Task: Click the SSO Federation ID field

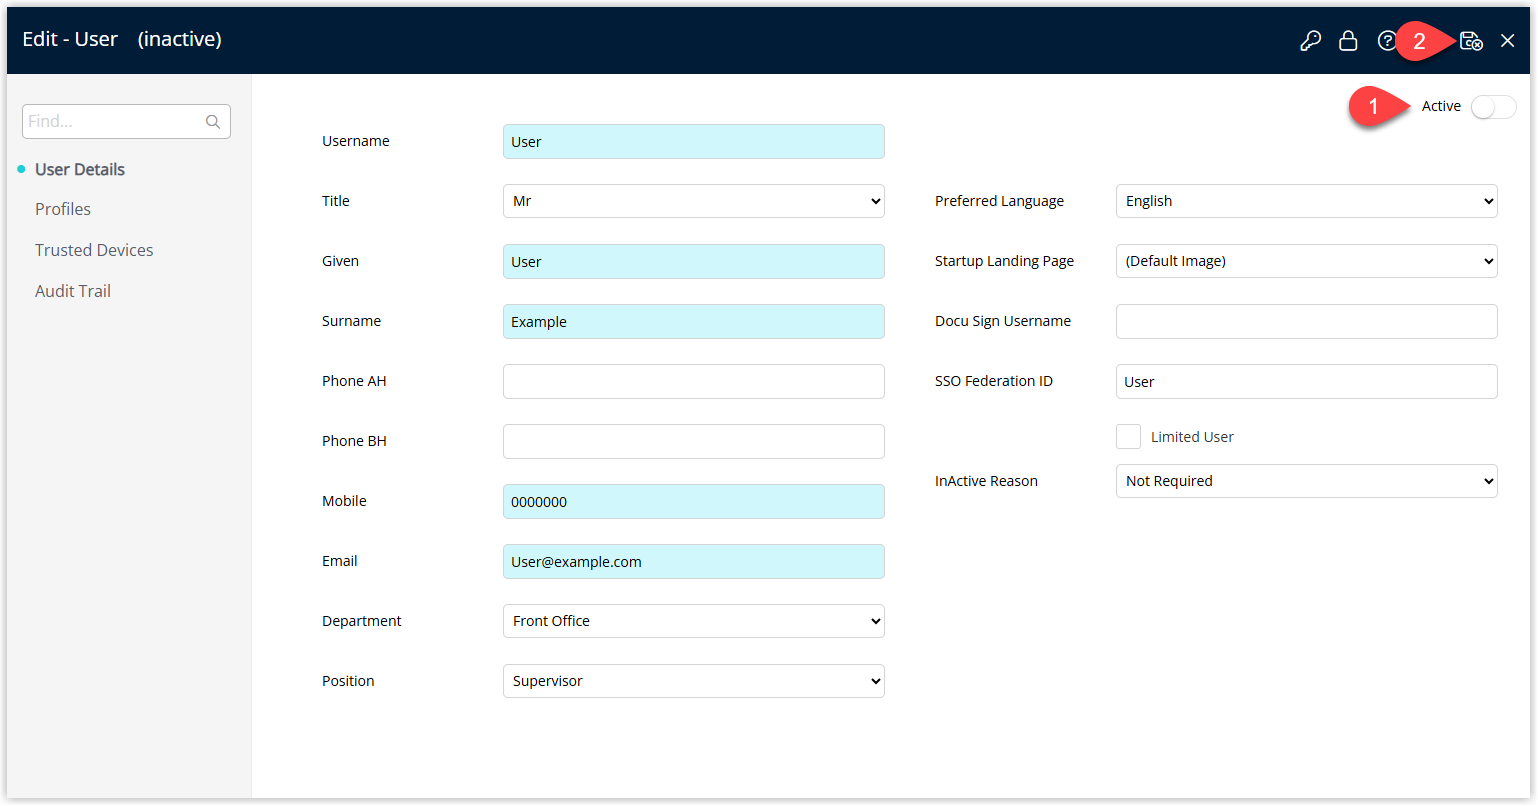Action: coord(1306,382)
